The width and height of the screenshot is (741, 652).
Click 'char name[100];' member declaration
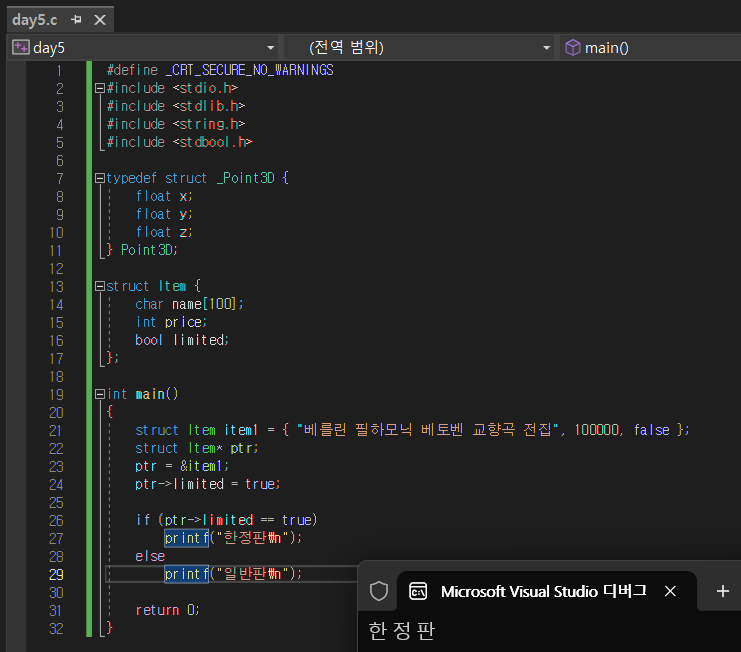point(189,304)
